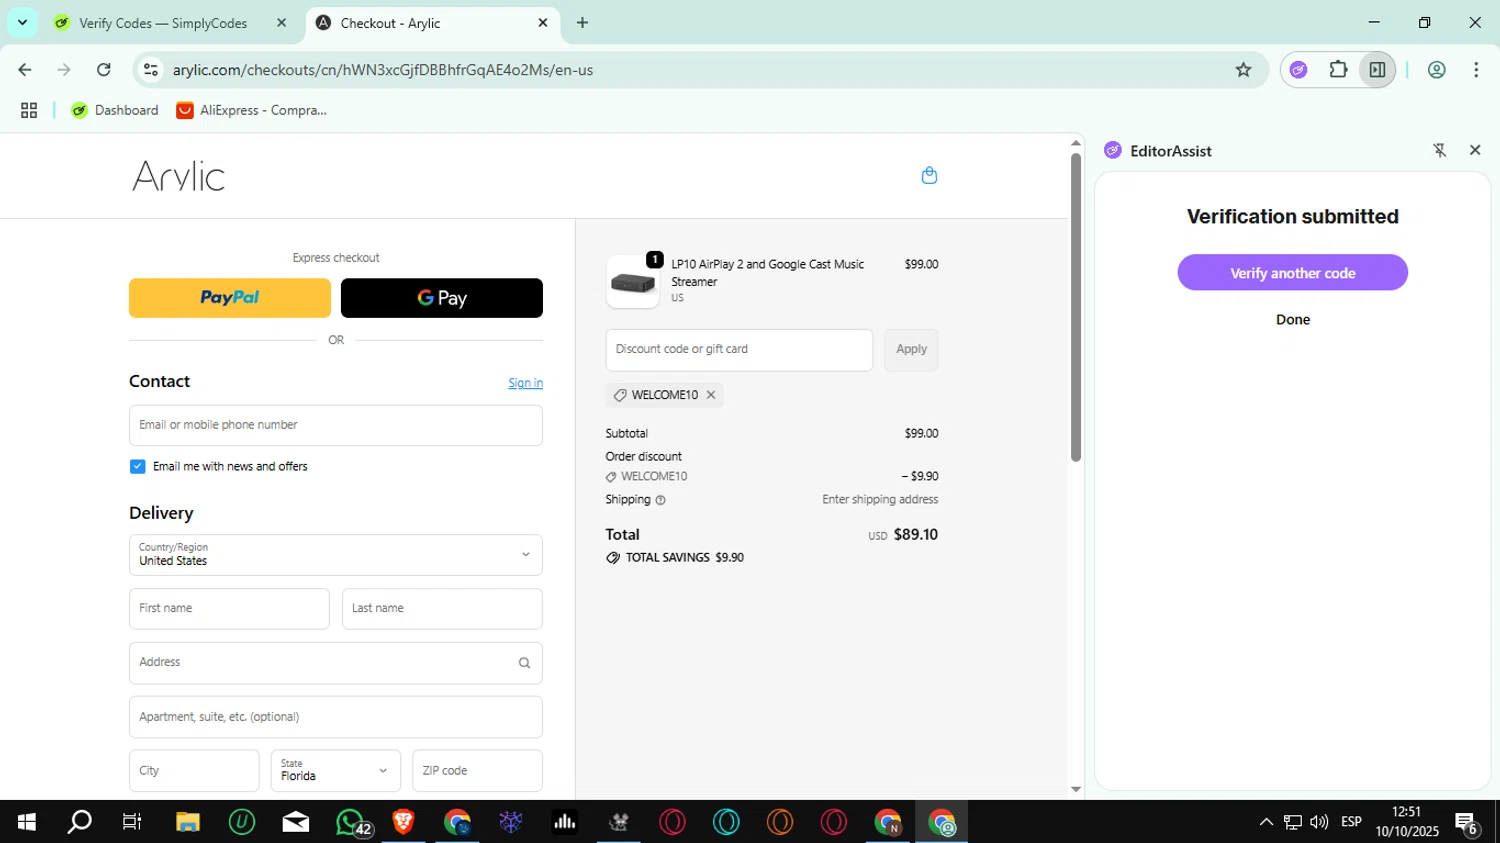Click the City field
1500x843 pixels.
(194, 771)
